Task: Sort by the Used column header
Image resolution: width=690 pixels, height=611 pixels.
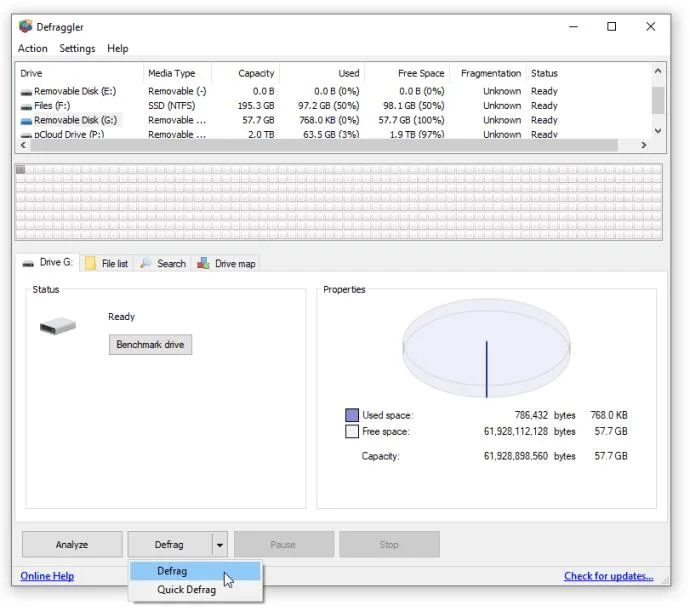Action: [x=323, y=73]
